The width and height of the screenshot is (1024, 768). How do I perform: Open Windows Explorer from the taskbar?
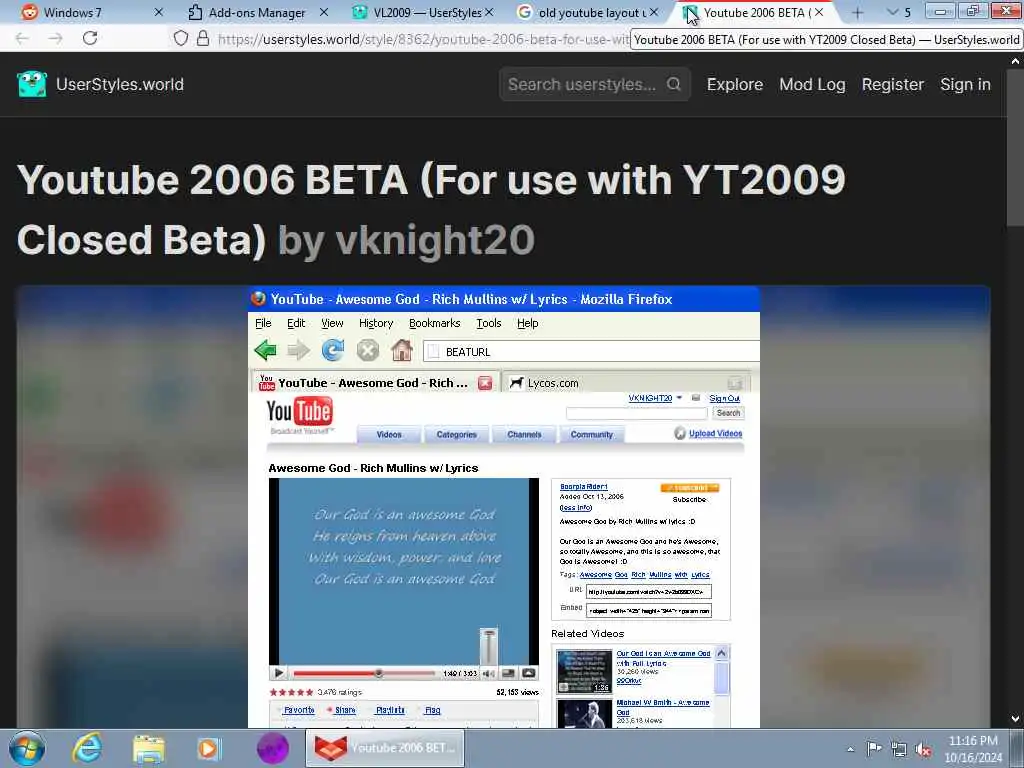[x=148, y=748]
